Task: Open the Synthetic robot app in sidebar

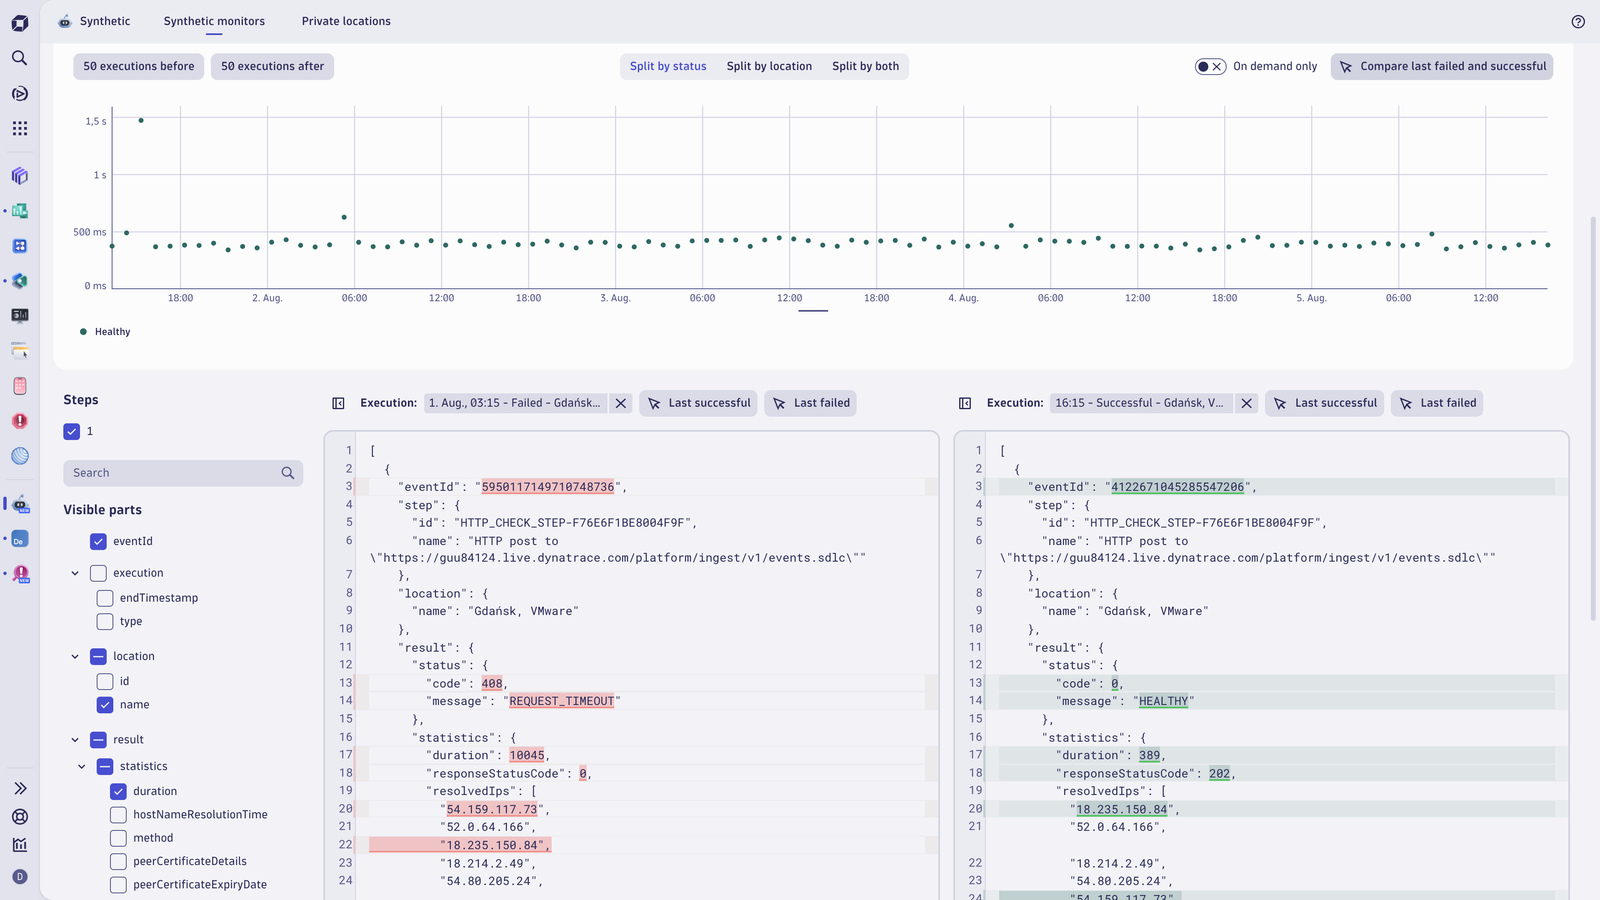Action: coord(19,504)
